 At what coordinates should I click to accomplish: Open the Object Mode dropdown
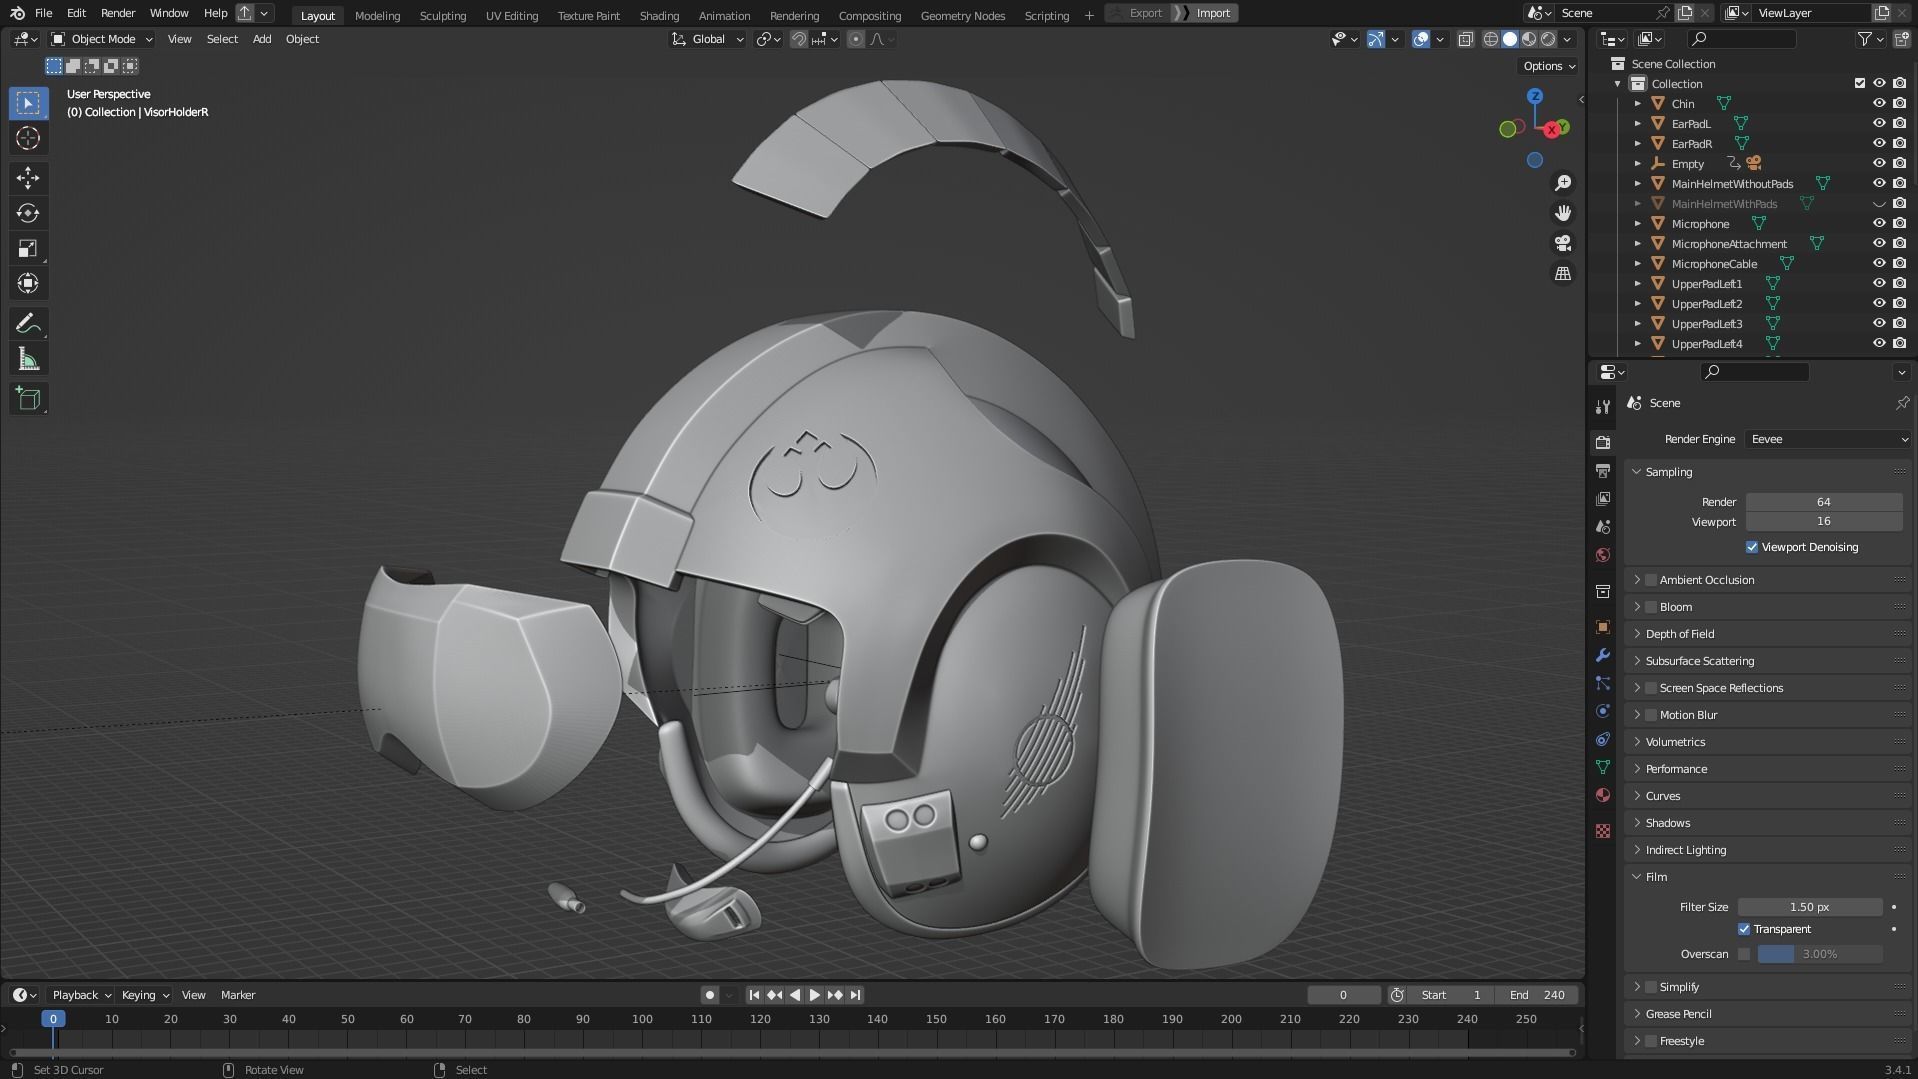click(102, 39)
